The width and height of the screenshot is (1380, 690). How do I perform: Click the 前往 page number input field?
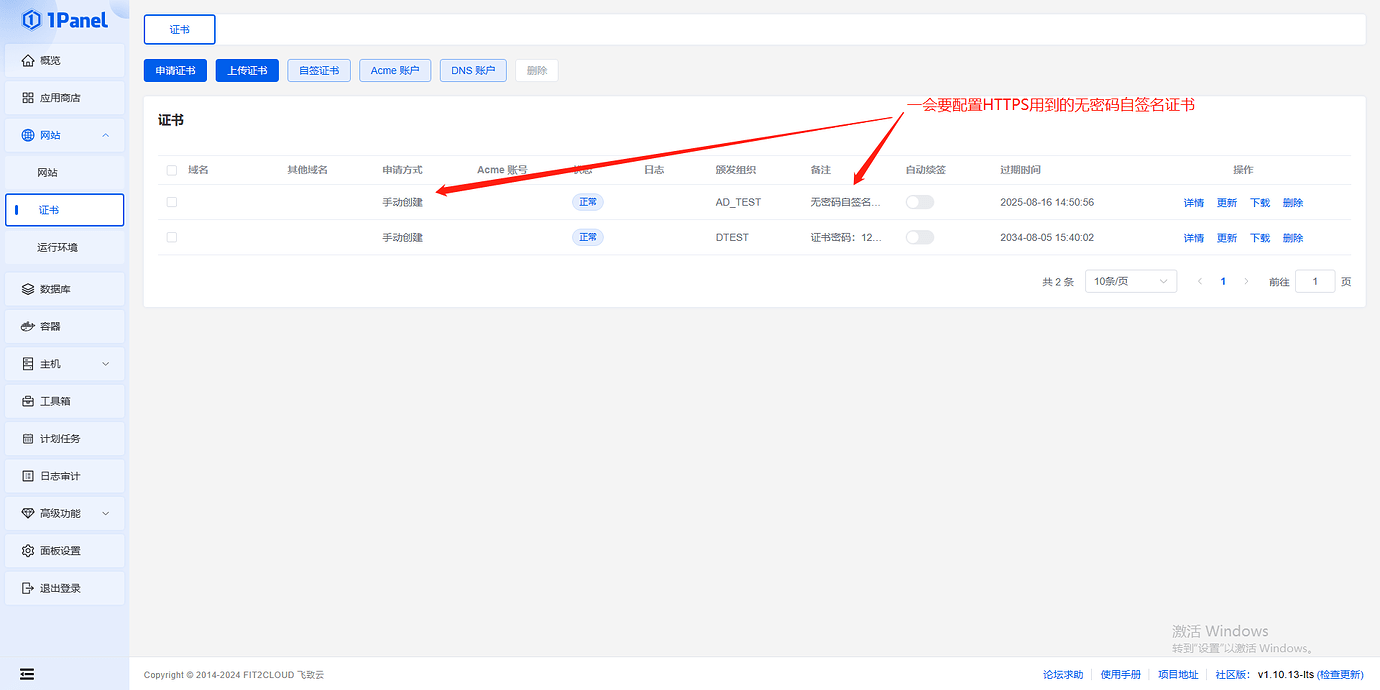pos(1315,281)
